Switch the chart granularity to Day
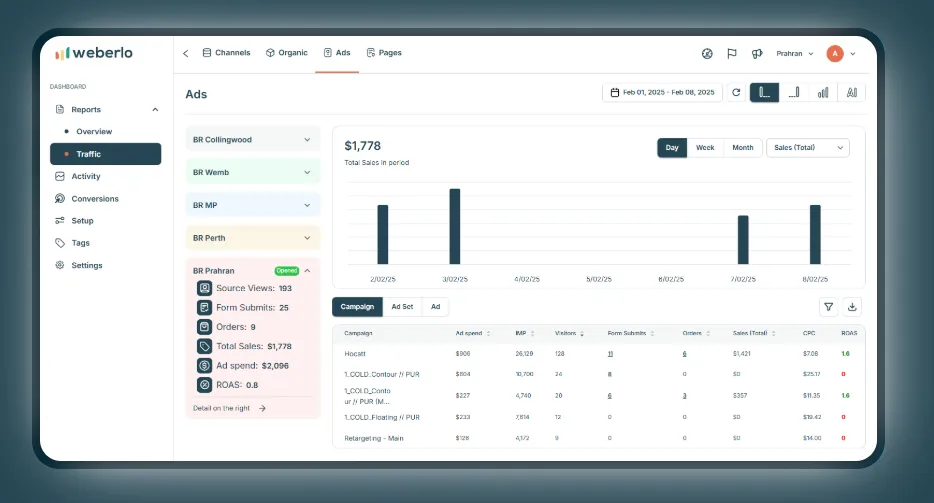 672,148
